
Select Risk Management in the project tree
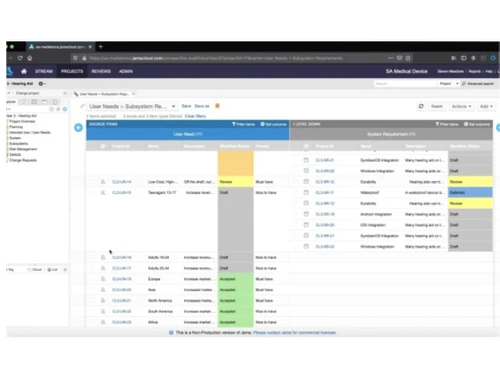(23, 149)
